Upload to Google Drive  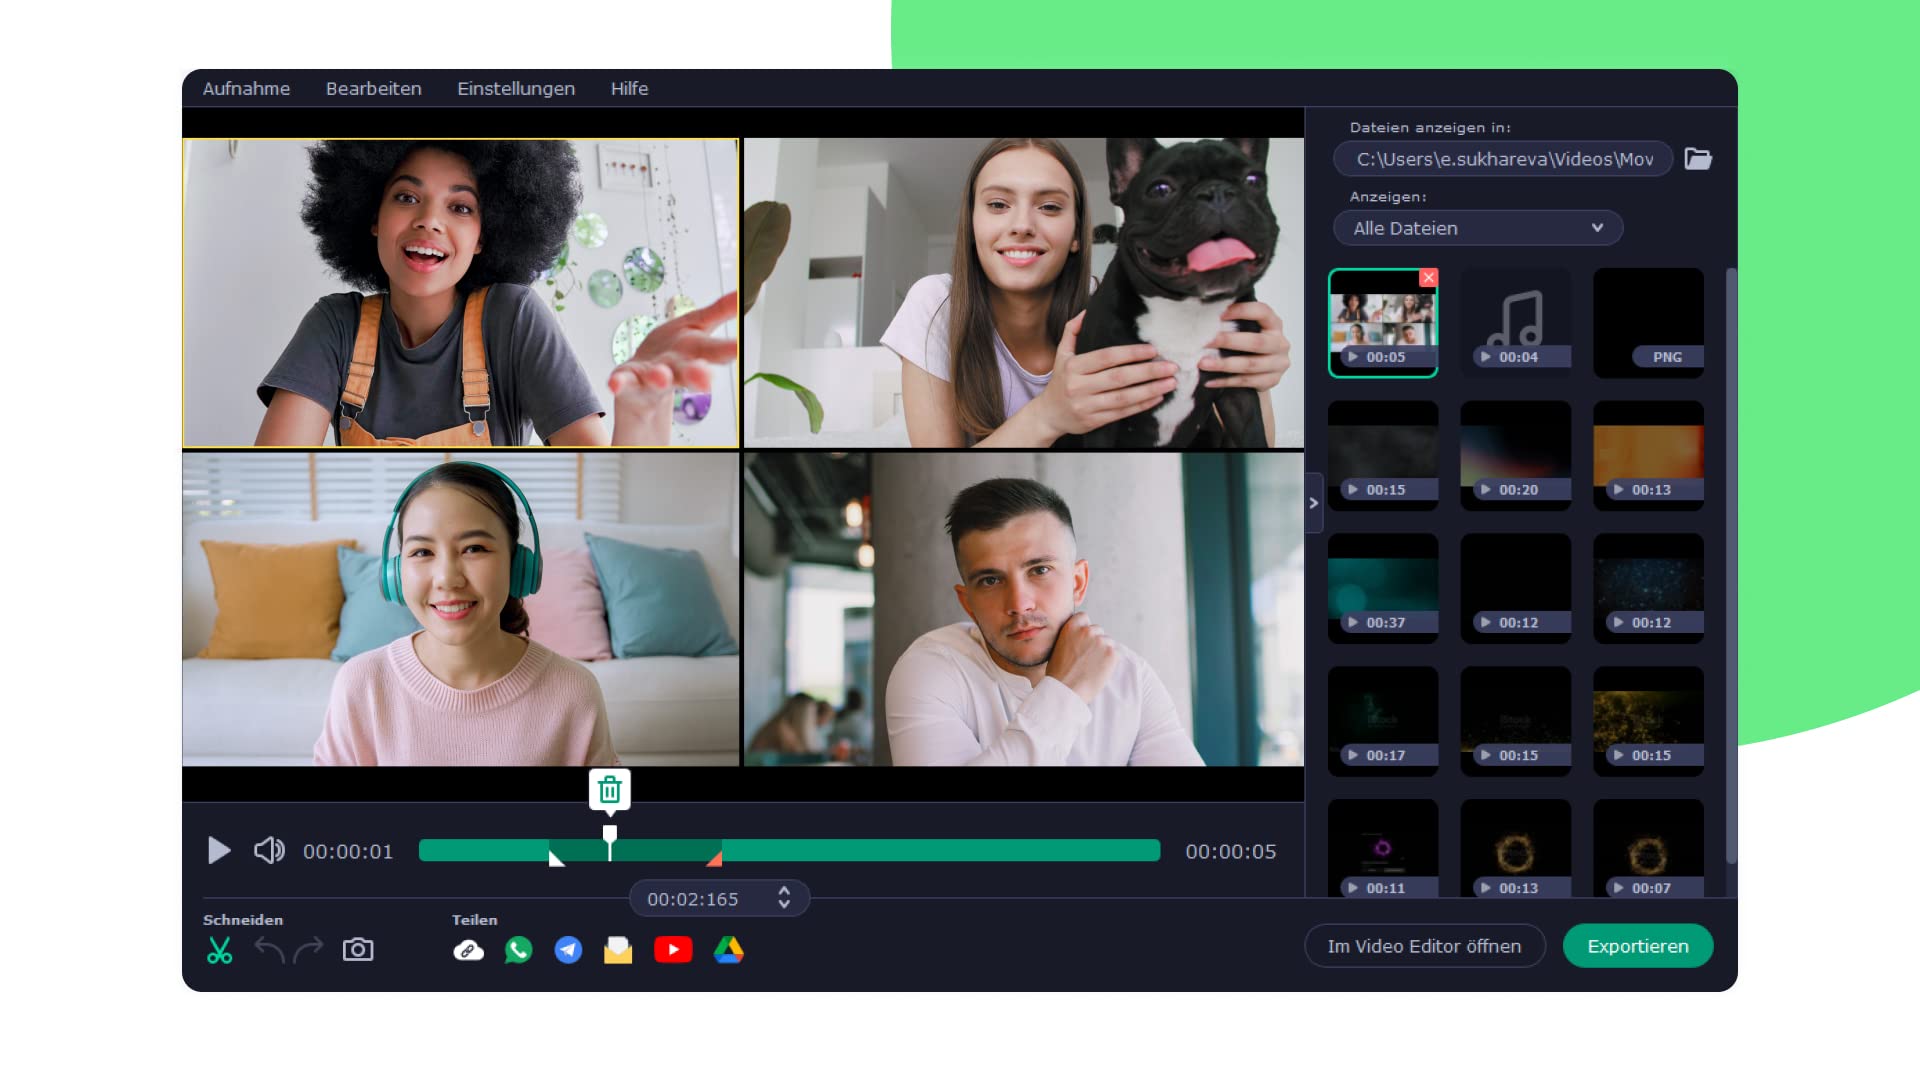coord(729,950)
